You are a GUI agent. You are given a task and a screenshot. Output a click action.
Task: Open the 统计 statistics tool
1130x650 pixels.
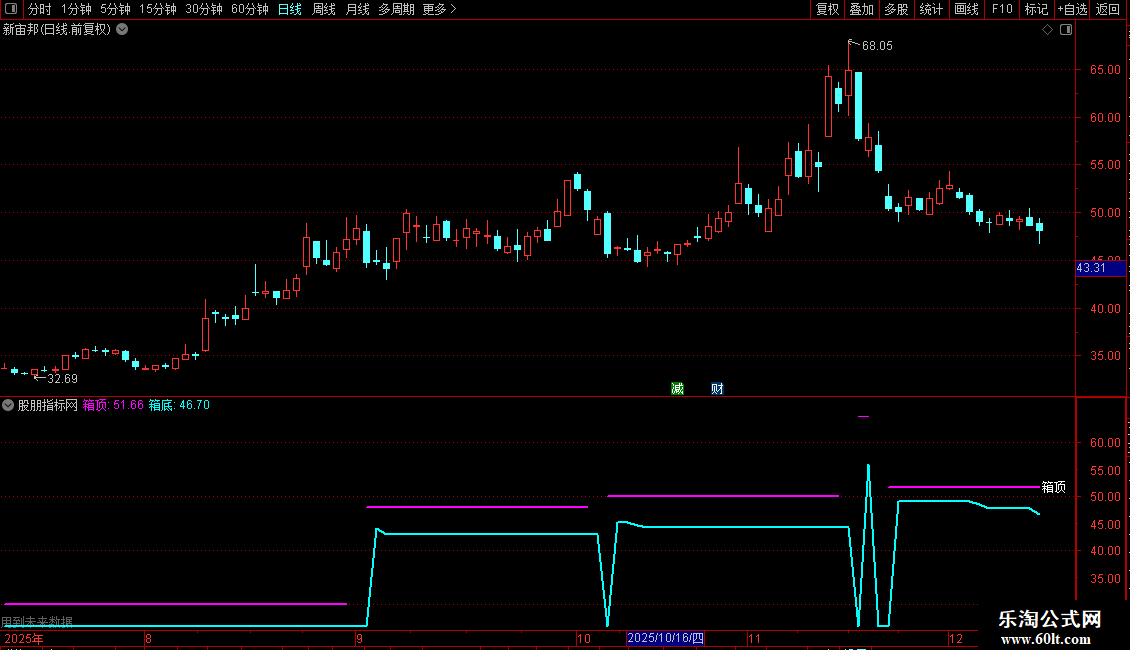[931, 9]
